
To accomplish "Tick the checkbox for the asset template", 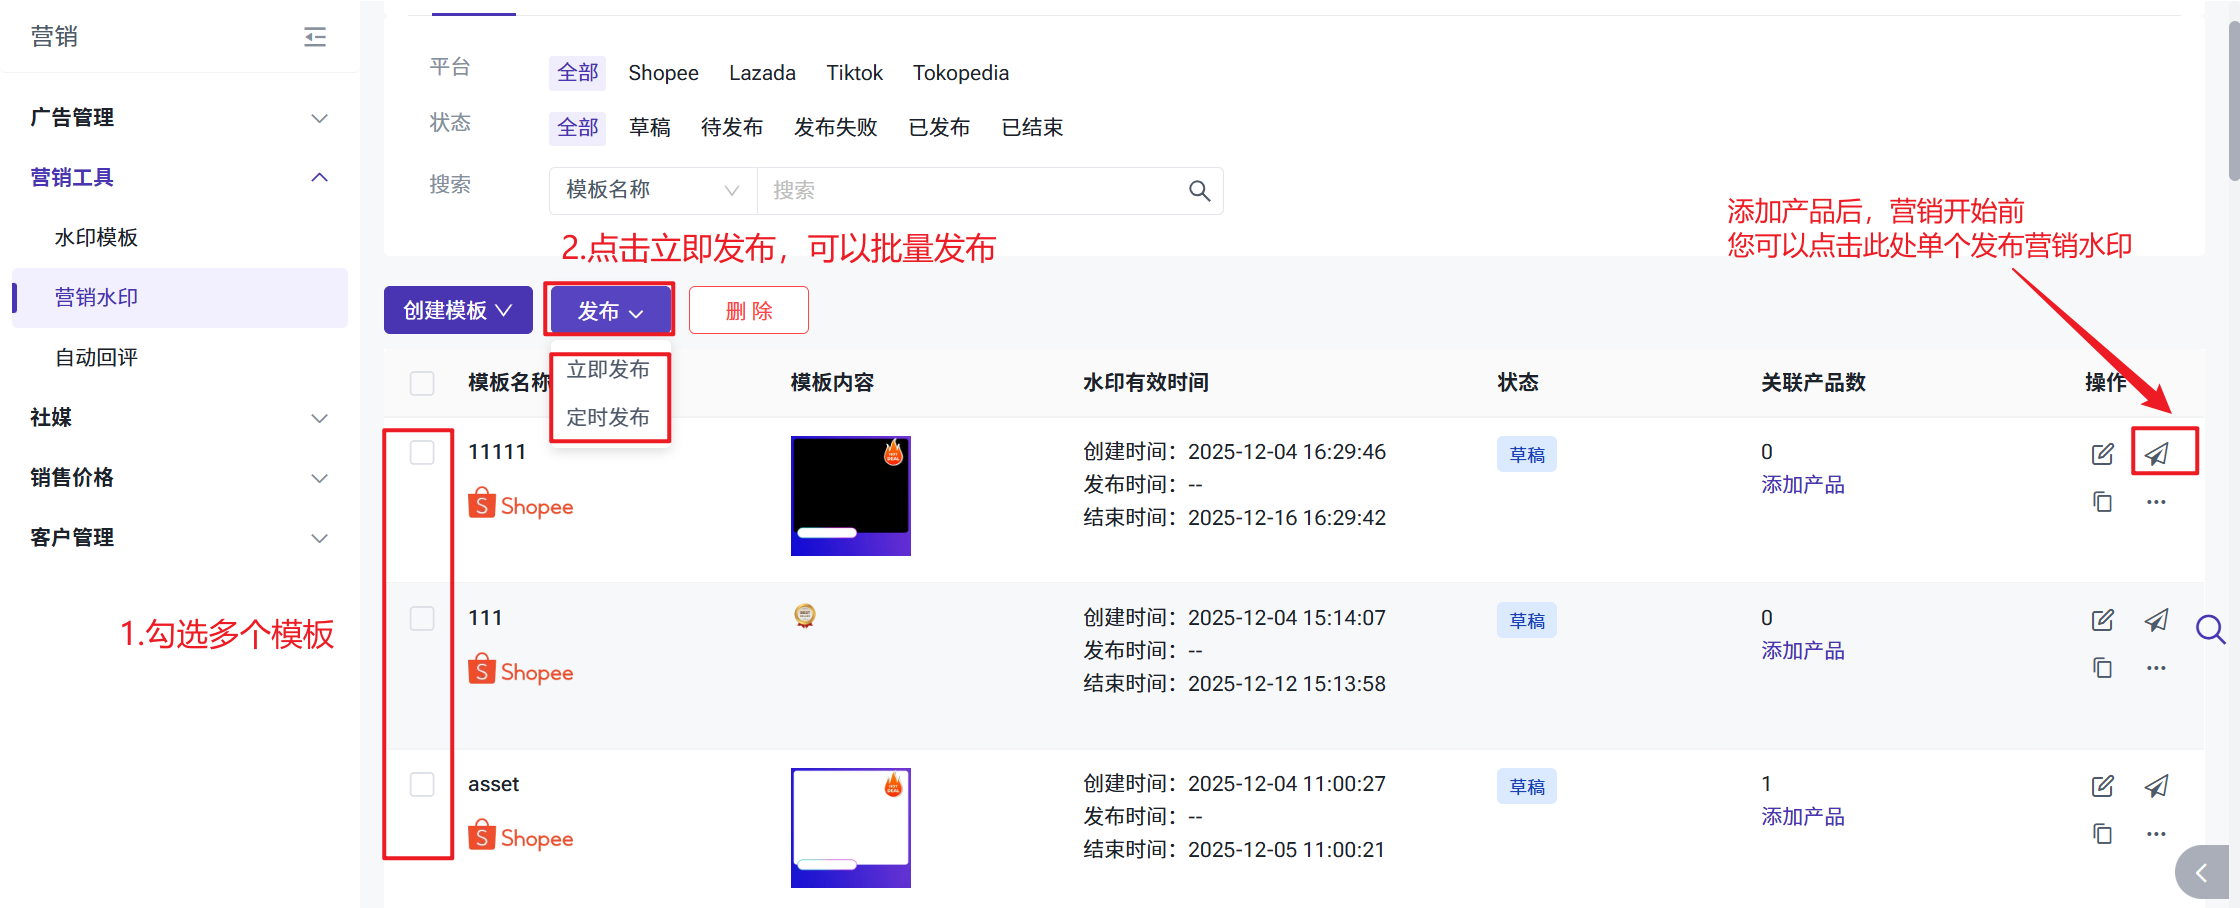I will click(x=422, y=784).
